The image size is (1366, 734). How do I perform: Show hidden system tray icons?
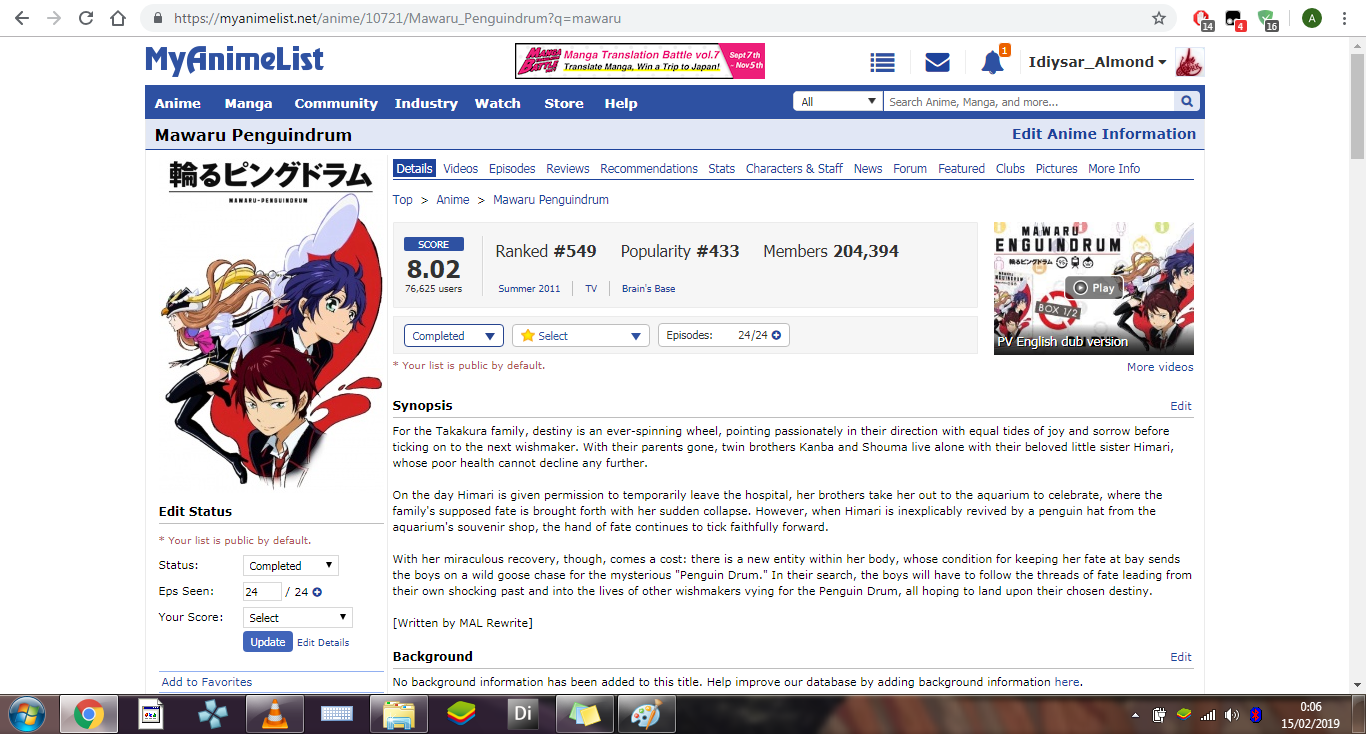click(x=1135, y=715)
